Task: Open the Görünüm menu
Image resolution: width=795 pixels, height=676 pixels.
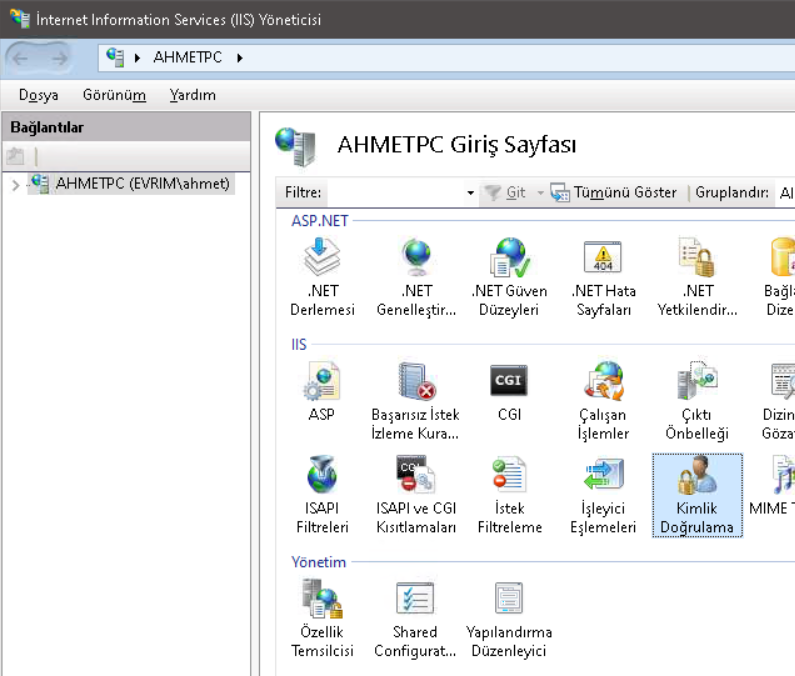Action: click(x=114, y=95)
